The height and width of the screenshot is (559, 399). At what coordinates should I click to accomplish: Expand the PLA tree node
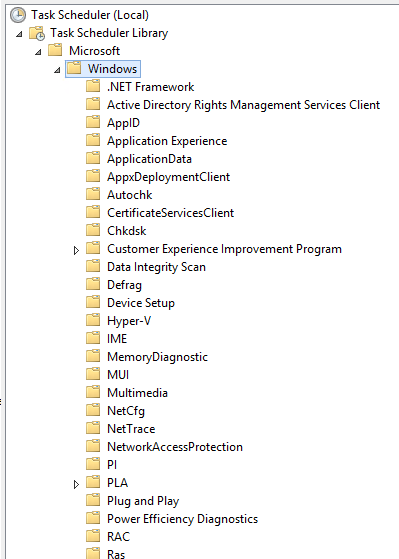76,484
